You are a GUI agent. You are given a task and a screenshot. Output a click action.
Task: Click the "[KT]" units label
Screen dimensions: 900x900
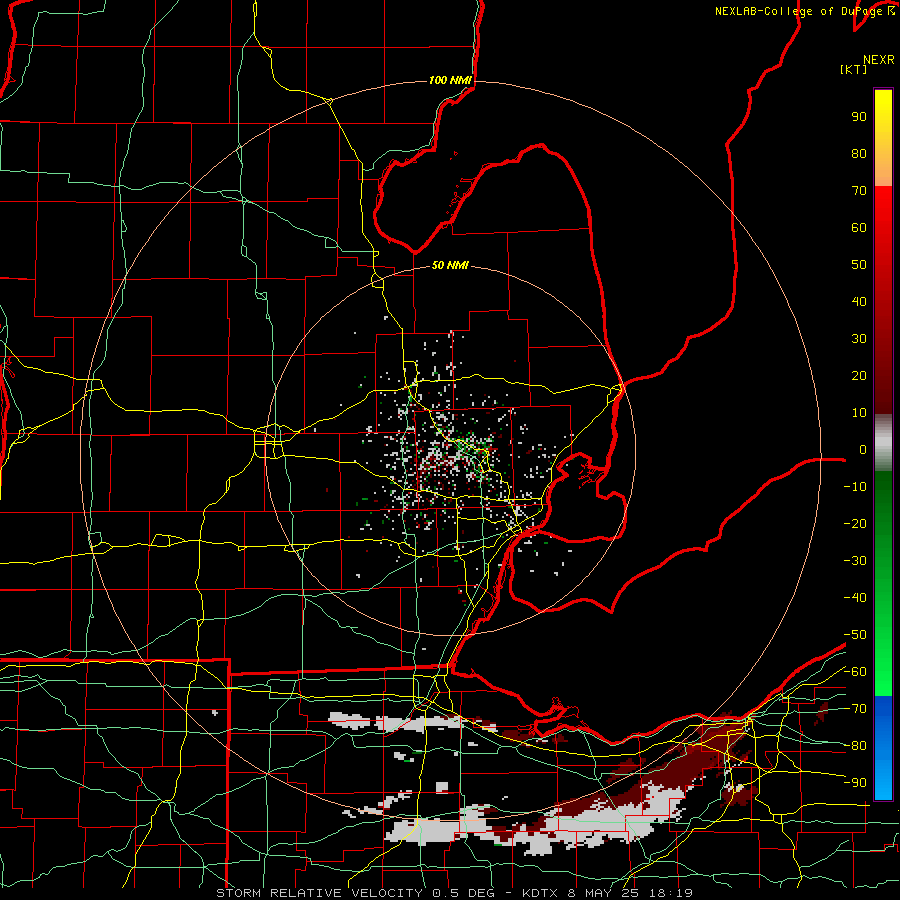point(854,69)
